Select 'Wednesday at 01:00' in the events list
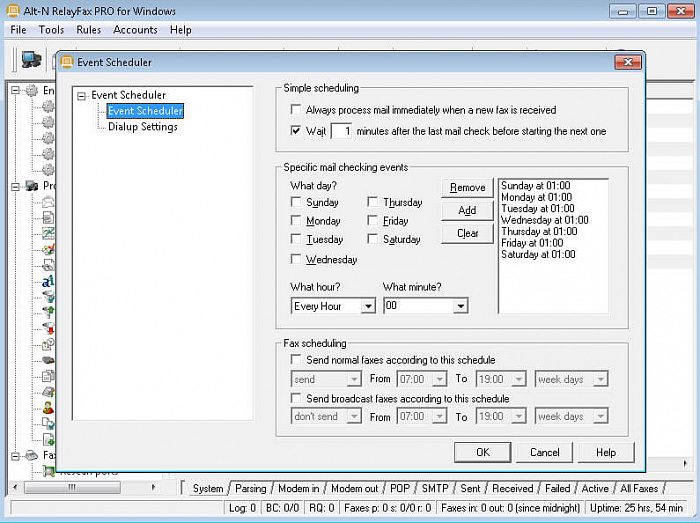Screen dimensions: 700x523 click(544, 220)
